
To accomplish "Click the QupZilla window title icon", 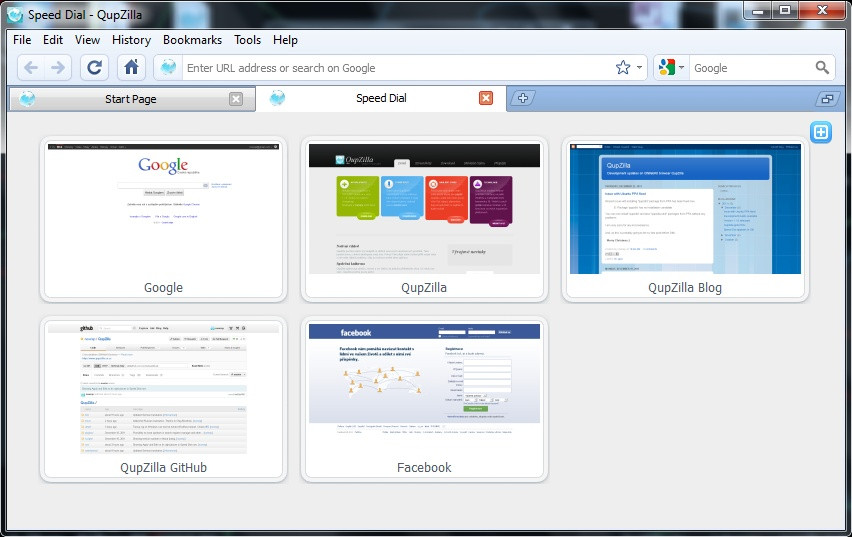I will point(15,15).
